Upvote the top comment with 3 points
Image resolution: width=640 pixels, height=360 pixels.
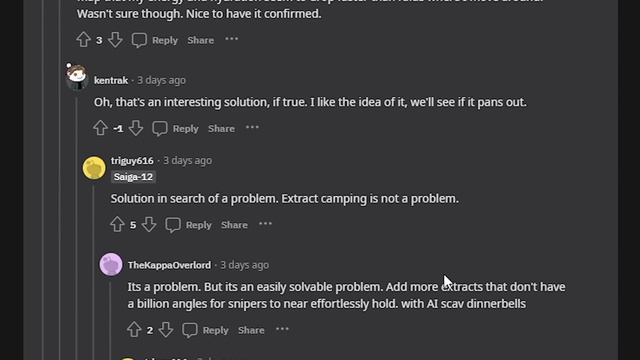pos(83,40)
